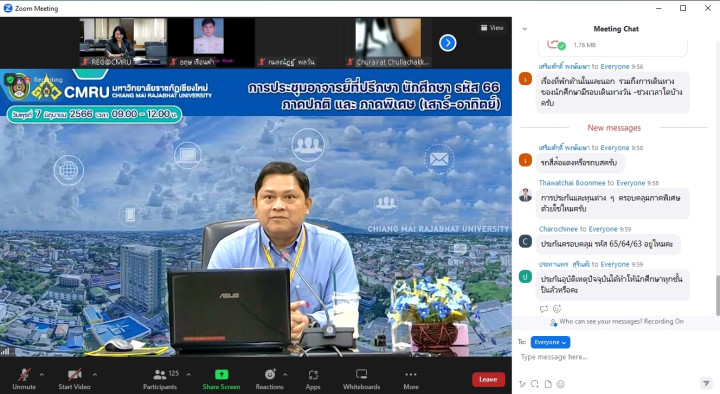Select the Everyone recipient dropdown
Image resolution: width=720 pixels, height=394 pixels.
point(550,342)
